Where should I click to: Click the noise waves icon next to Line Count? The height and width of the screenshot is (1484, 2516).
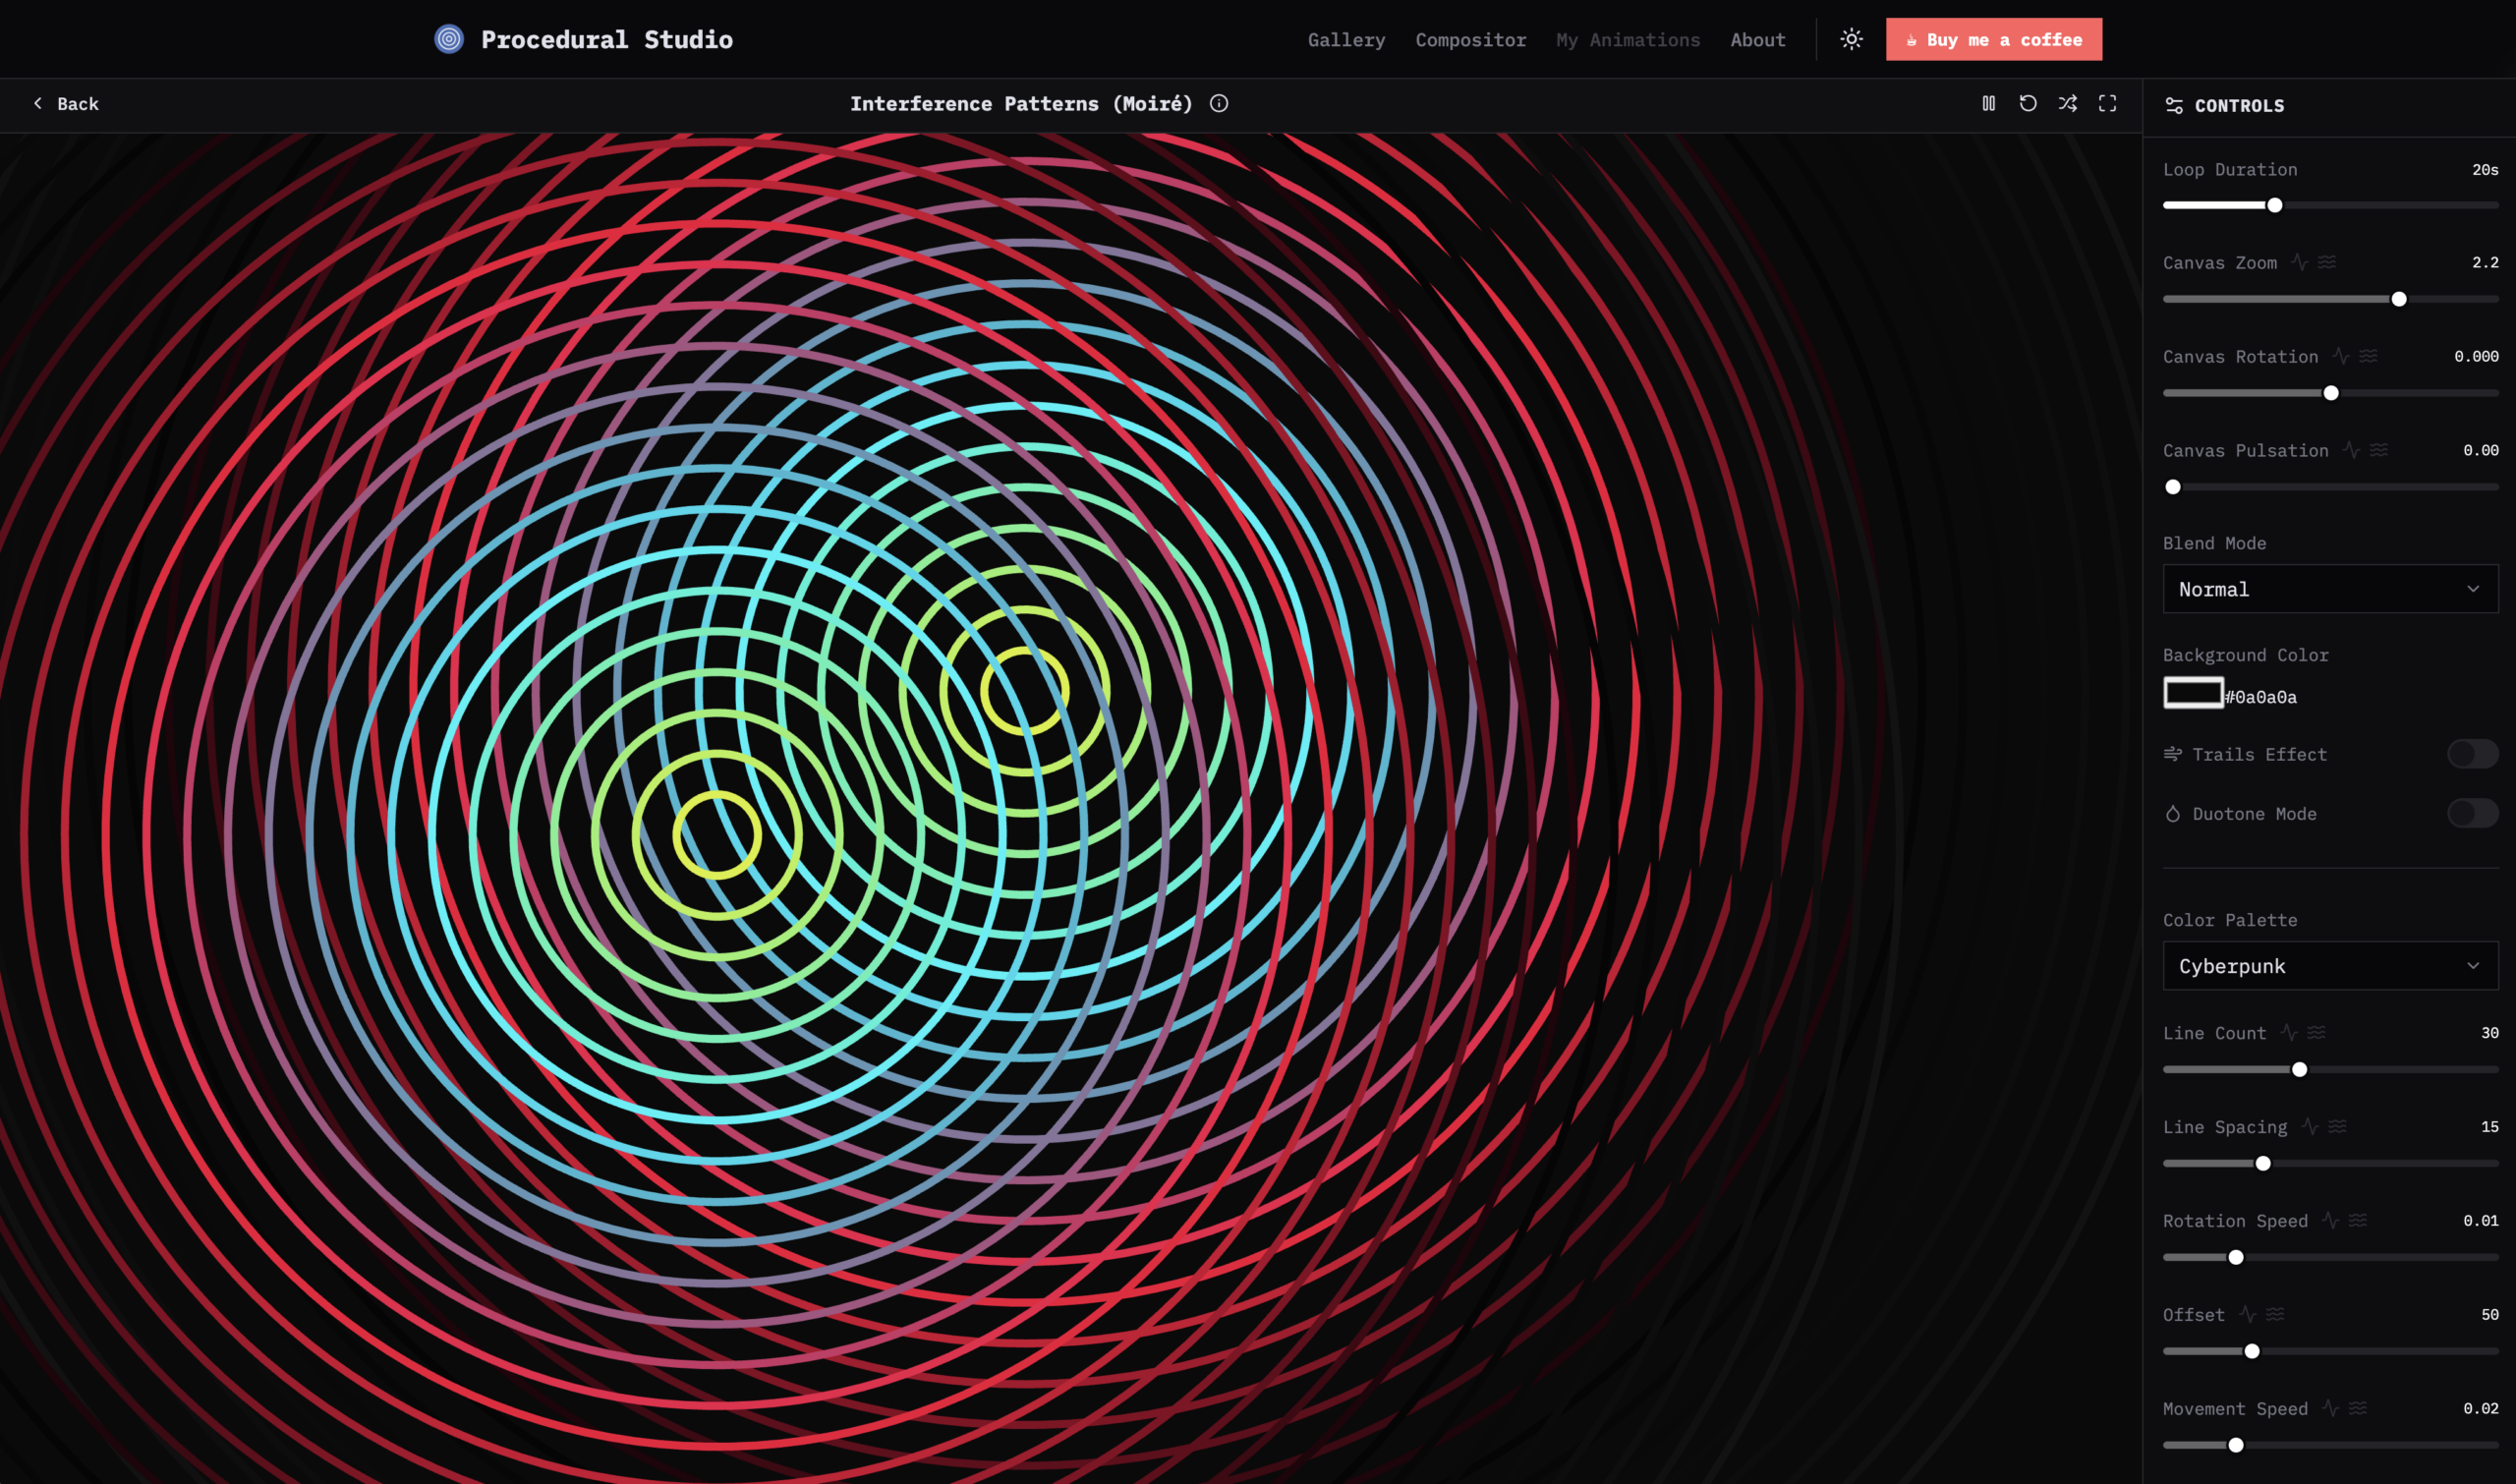tap(2317, 1032)
